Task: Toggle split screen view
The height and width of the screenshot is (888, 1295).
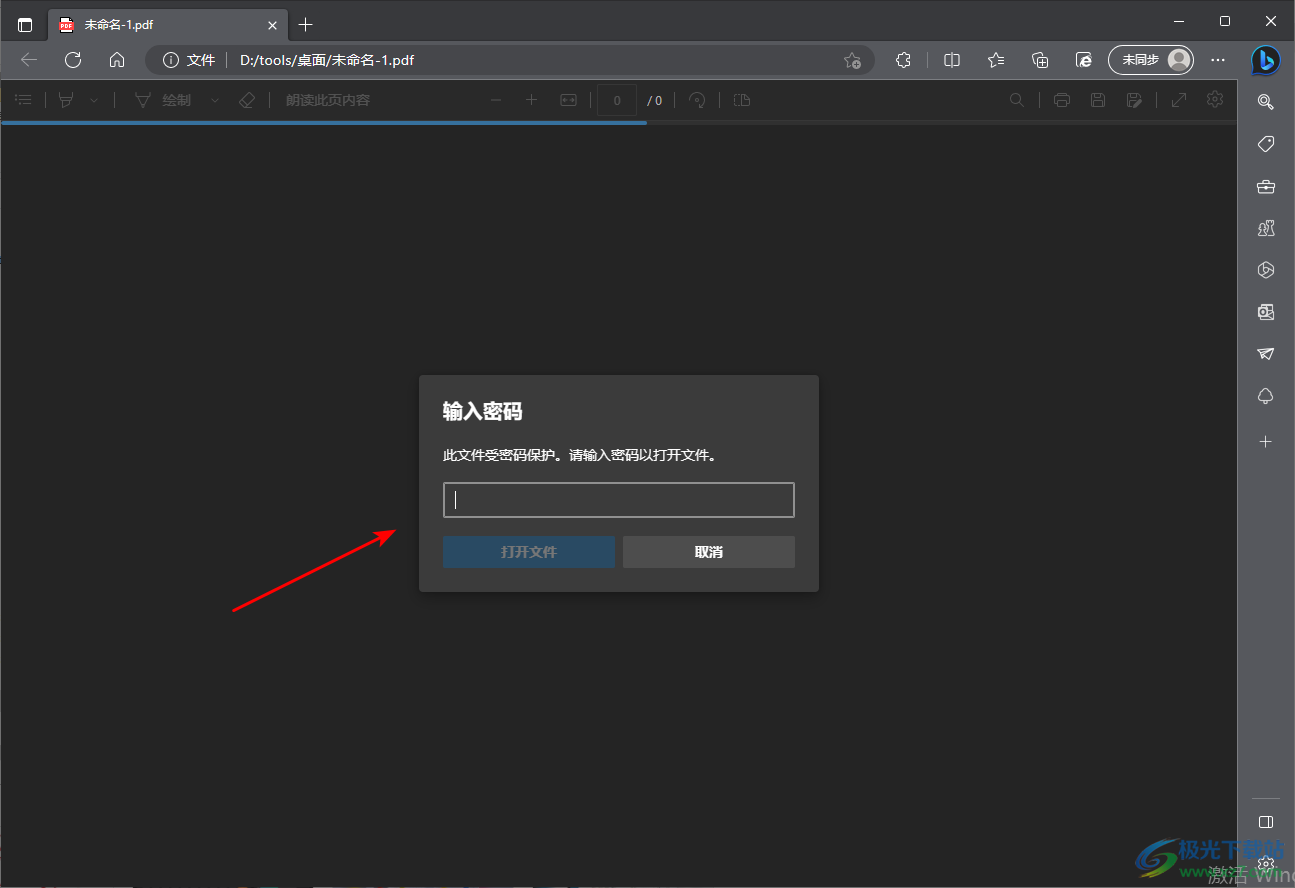Action: pos(952,60)
